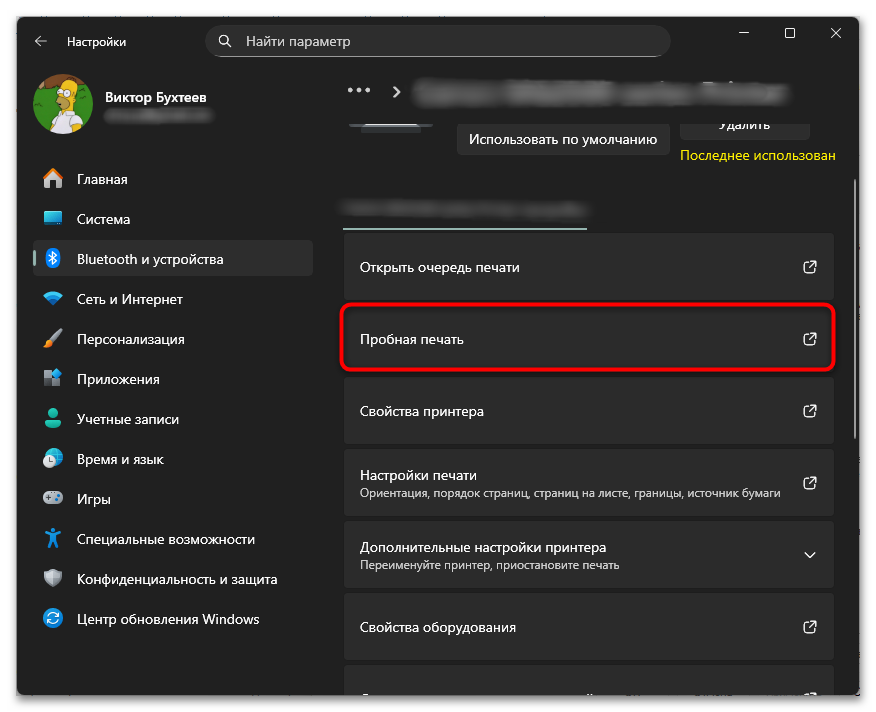Open Свойства принтера

[588, 411]
